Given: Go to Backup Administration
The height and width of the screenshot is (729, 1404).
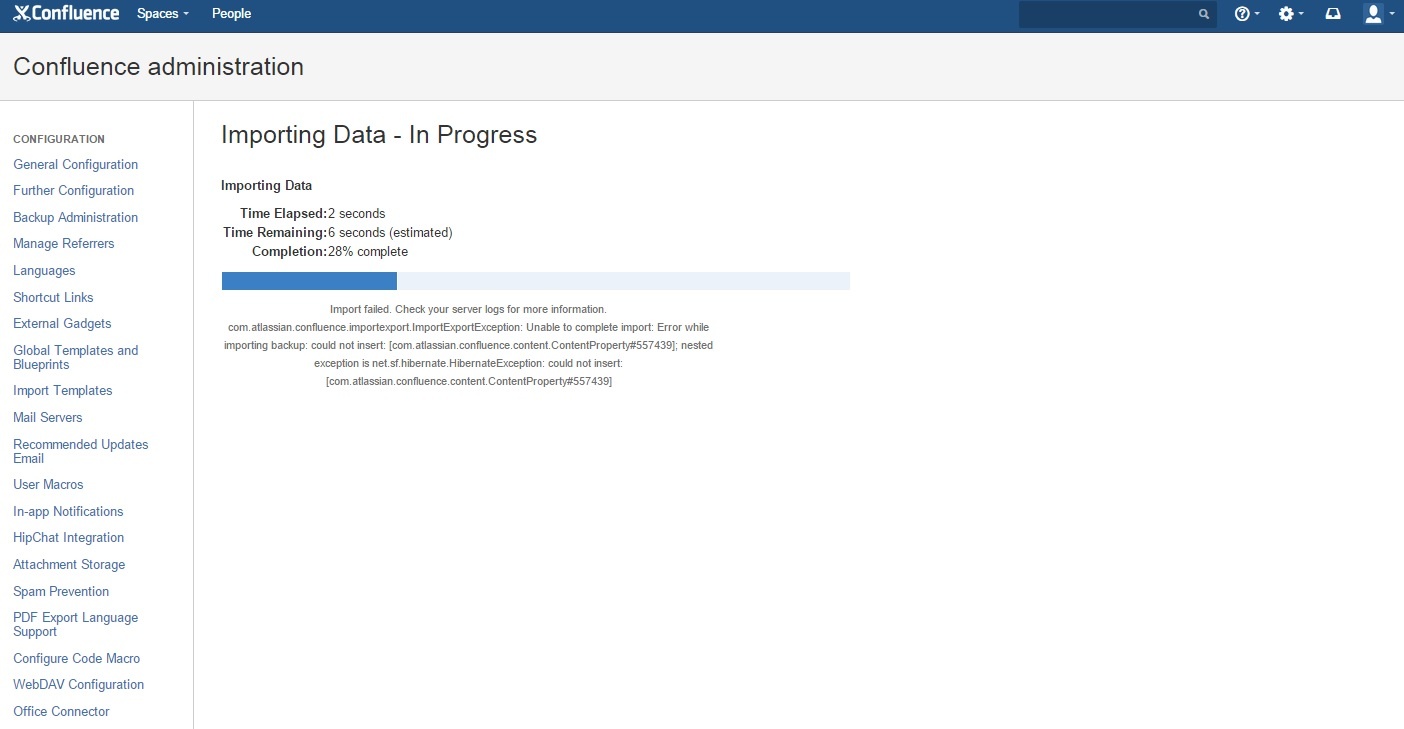Looking at the screenshot, I should [76, 217].
